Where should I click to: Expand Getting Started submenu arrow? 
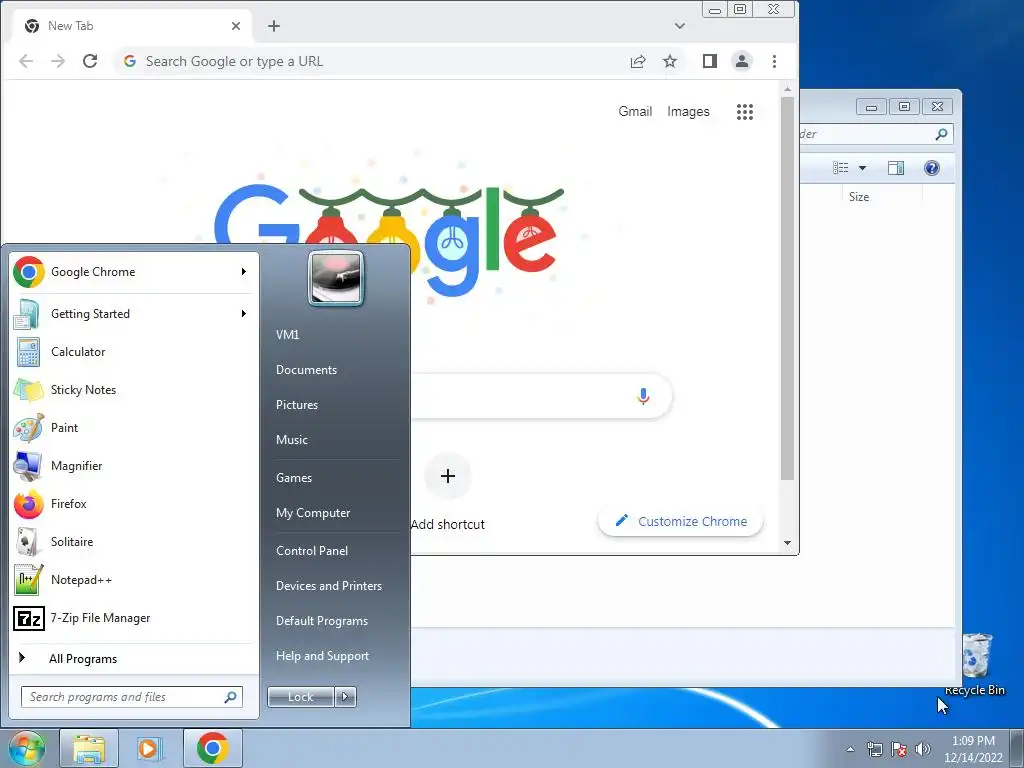(244, 314)
